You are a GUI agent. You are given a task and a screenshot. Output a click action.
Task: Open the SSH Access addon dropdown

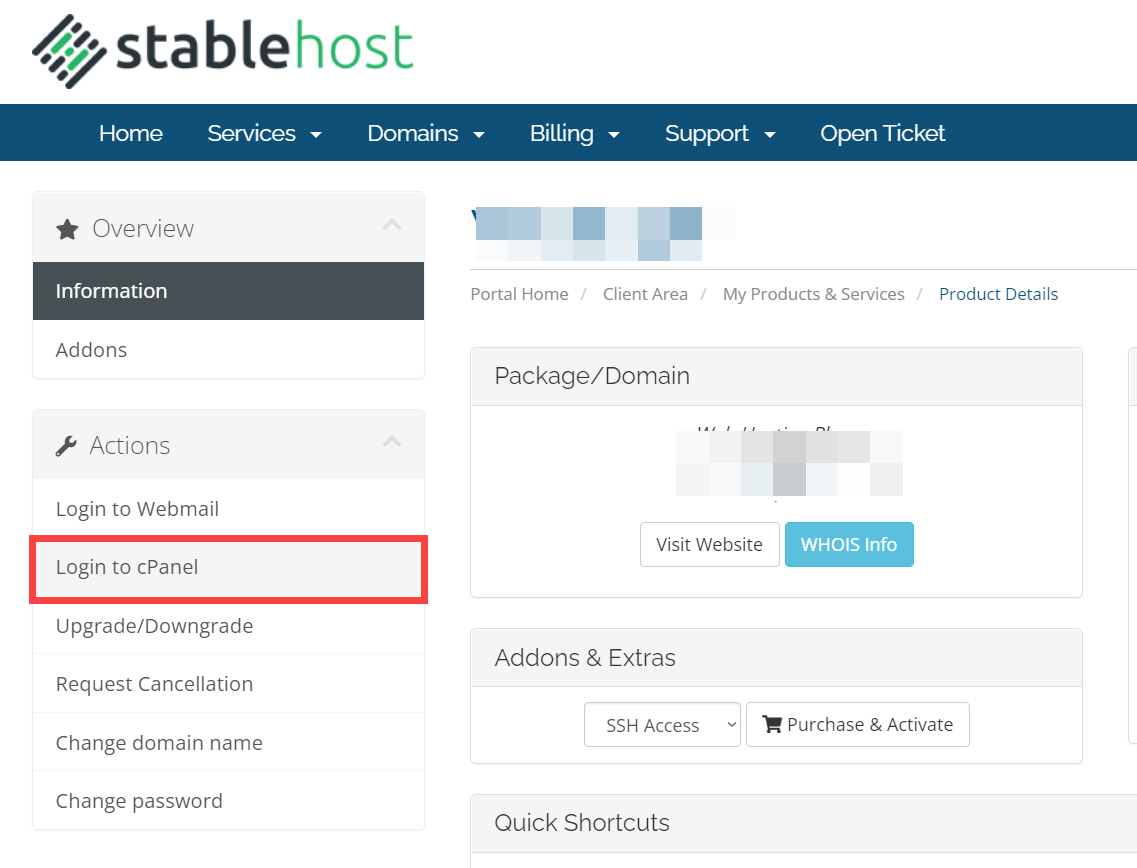(x=662, y=723)
